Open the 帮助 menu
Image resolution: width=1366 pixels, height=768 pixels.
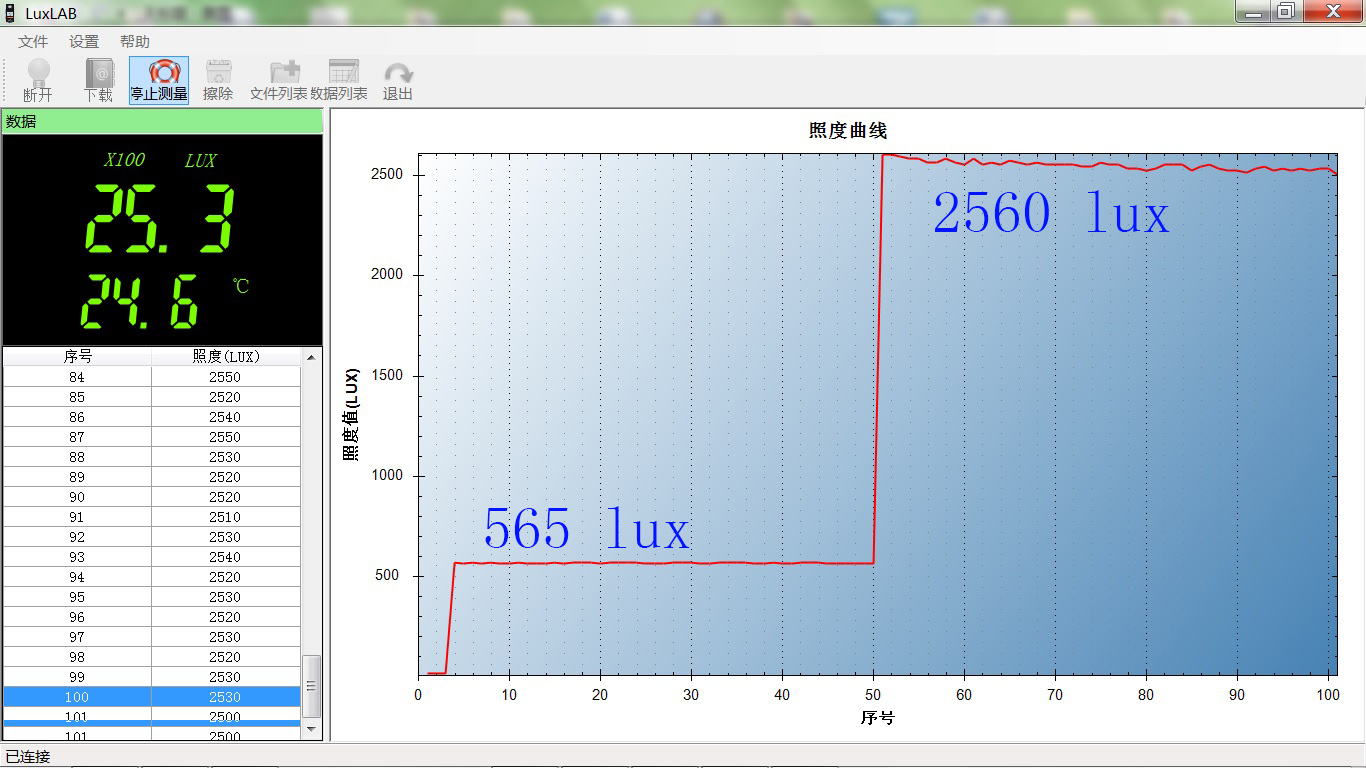(x=135, y=42)
